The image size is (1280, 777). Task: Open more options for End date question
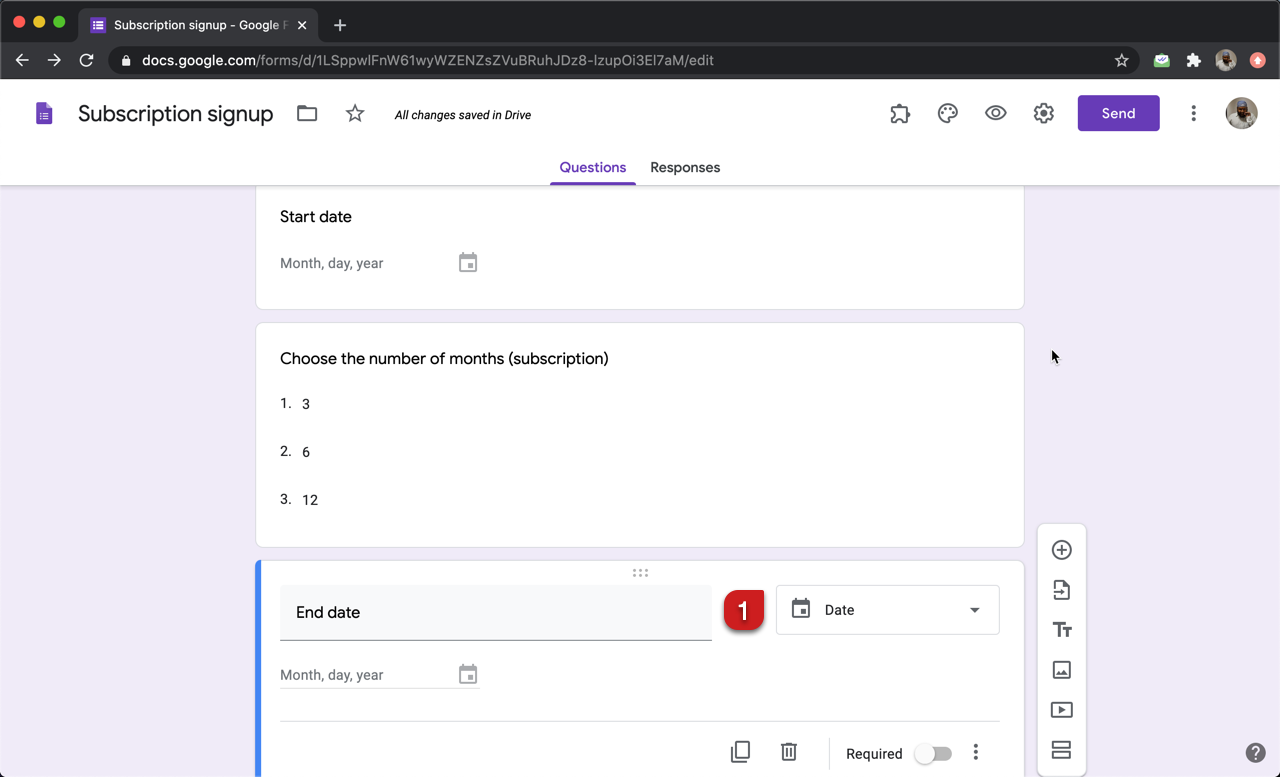click(975, 751)
